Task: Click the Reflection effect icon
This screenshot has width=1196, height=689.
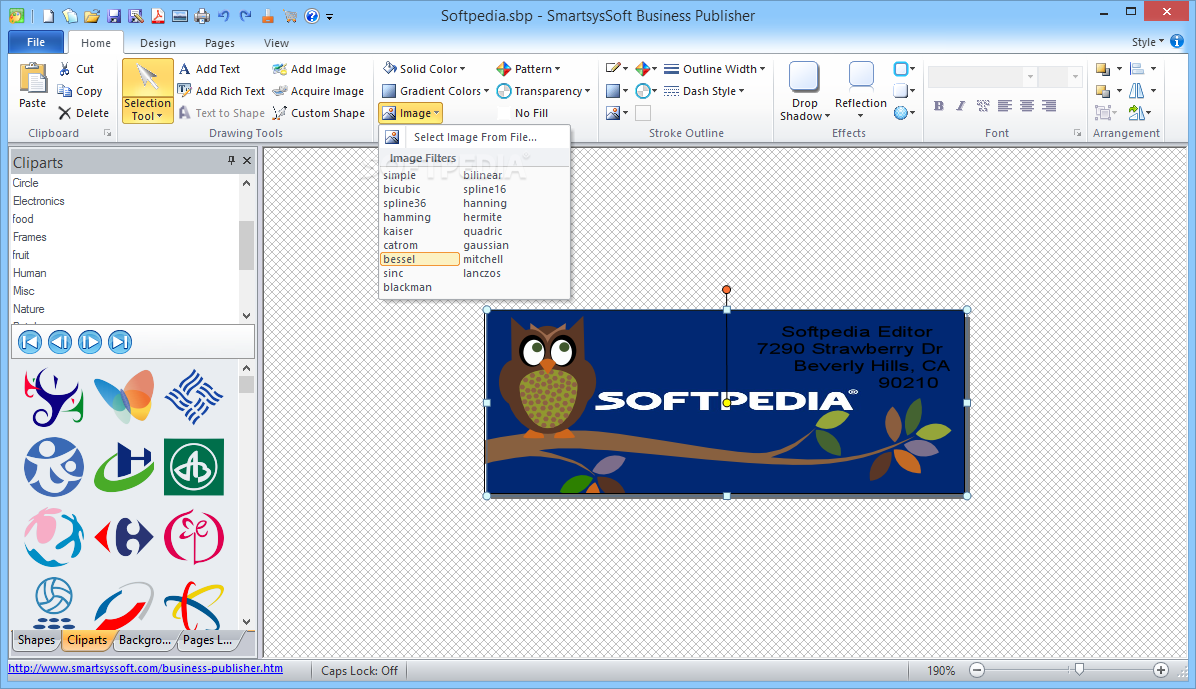Action: click(860, 77)
